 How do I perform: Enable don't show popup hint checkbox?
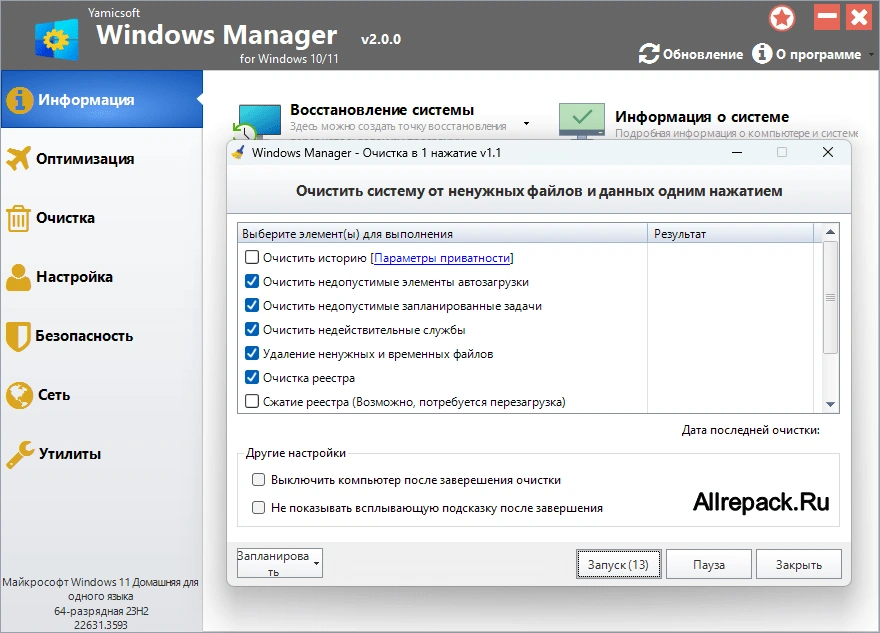point(258,508)
